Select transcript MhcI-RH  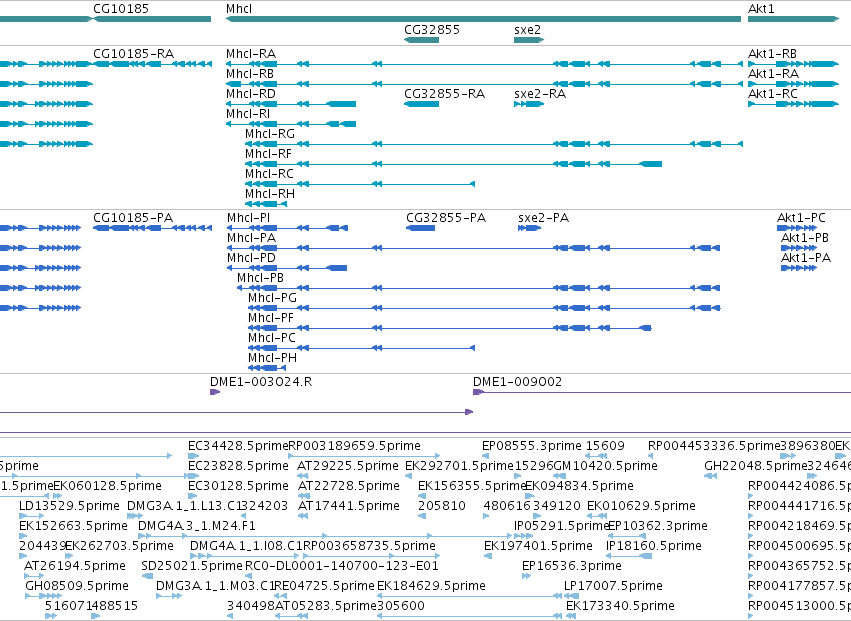click(266, 204)
